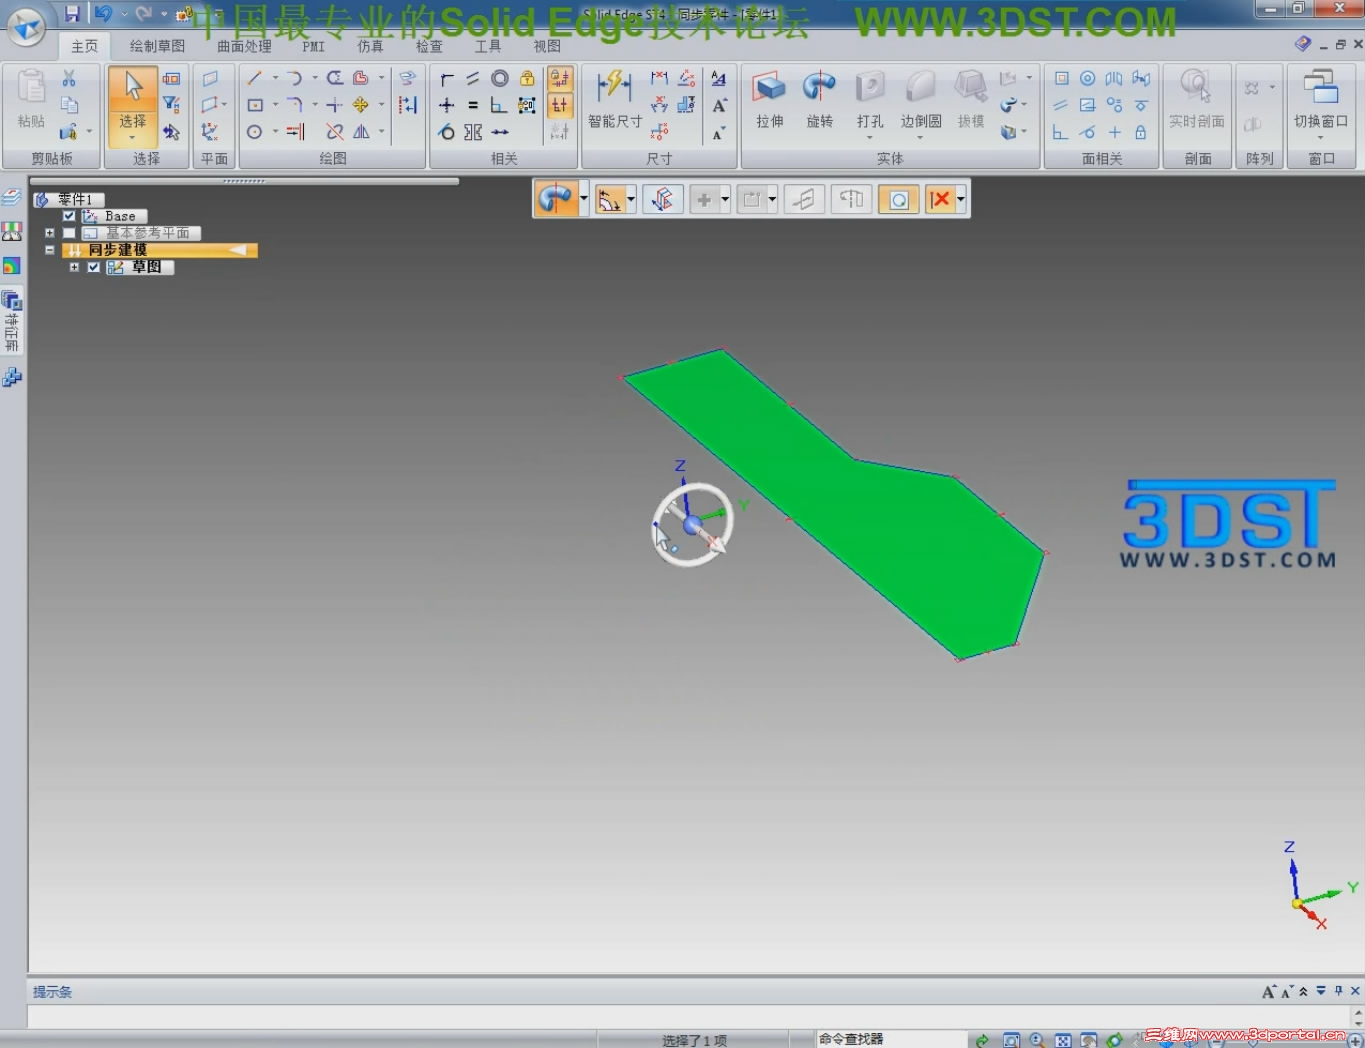Screen dimensions: 1365x1048
Task: Select the 旋转 (Revolve) tool
Action: coord(819,100)
